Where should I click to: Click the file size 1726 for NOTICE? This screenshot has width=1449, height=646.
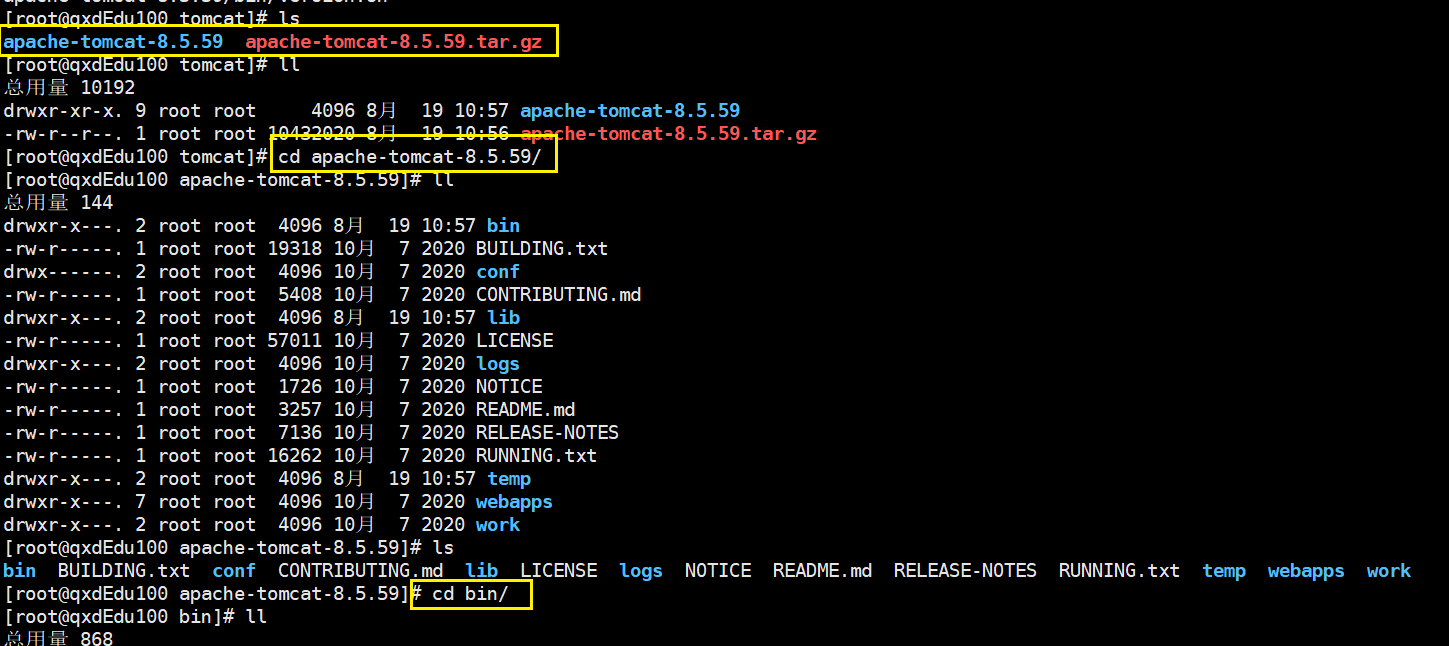pyautogui.click(x=300, y=387)
